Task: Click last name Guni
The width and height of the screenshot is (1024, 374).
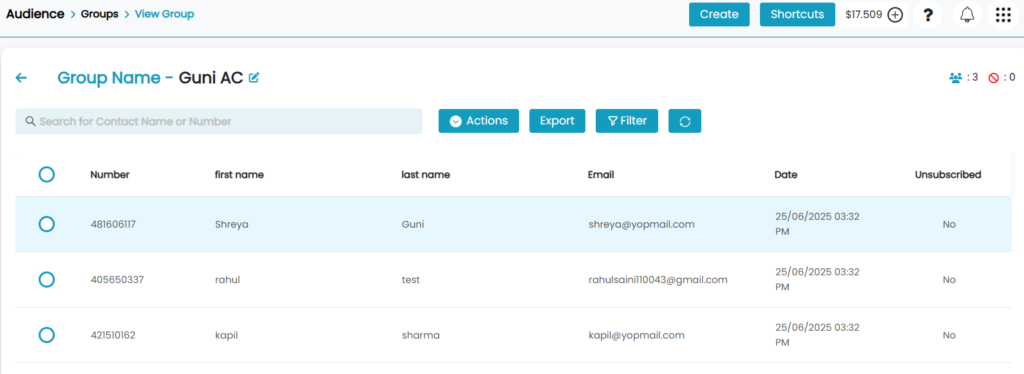Action: (413, 224)
